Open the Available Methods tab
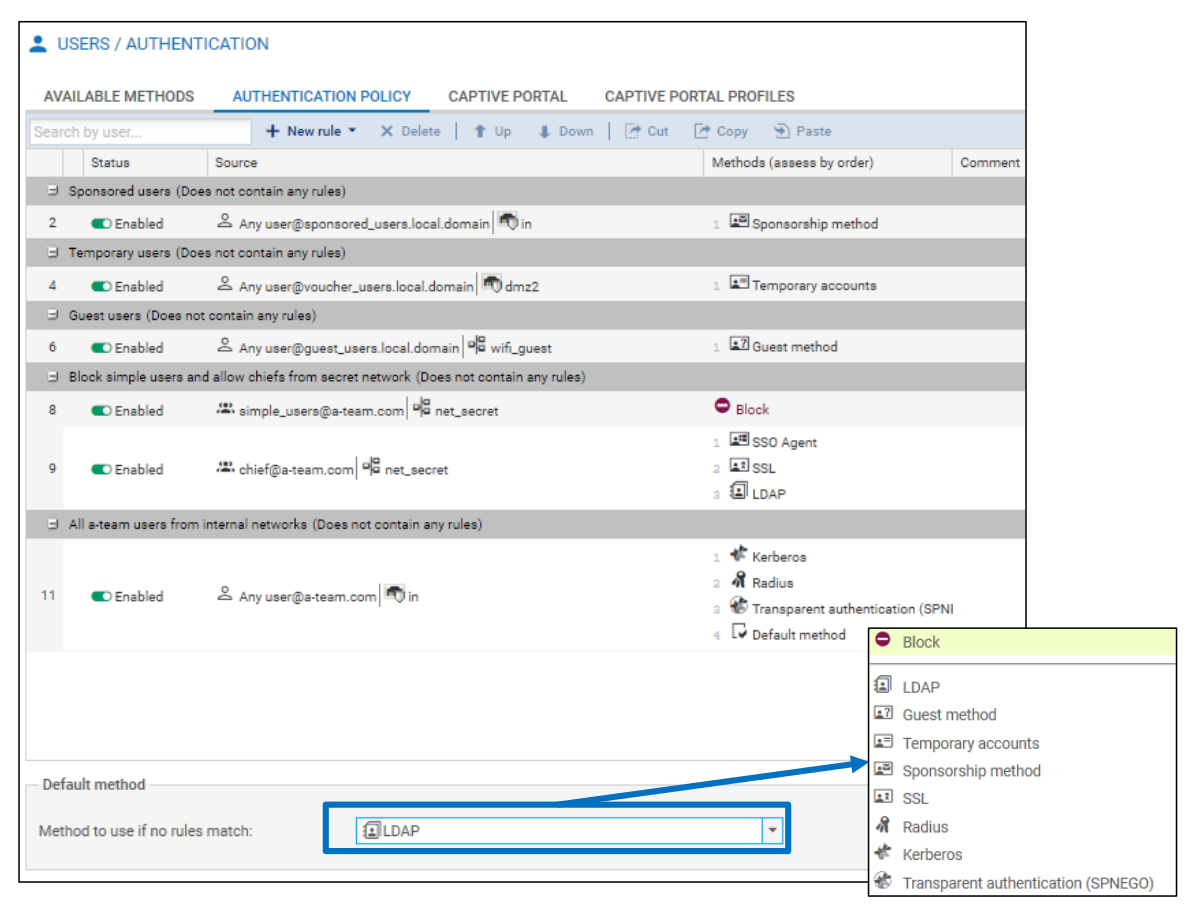 119,97
